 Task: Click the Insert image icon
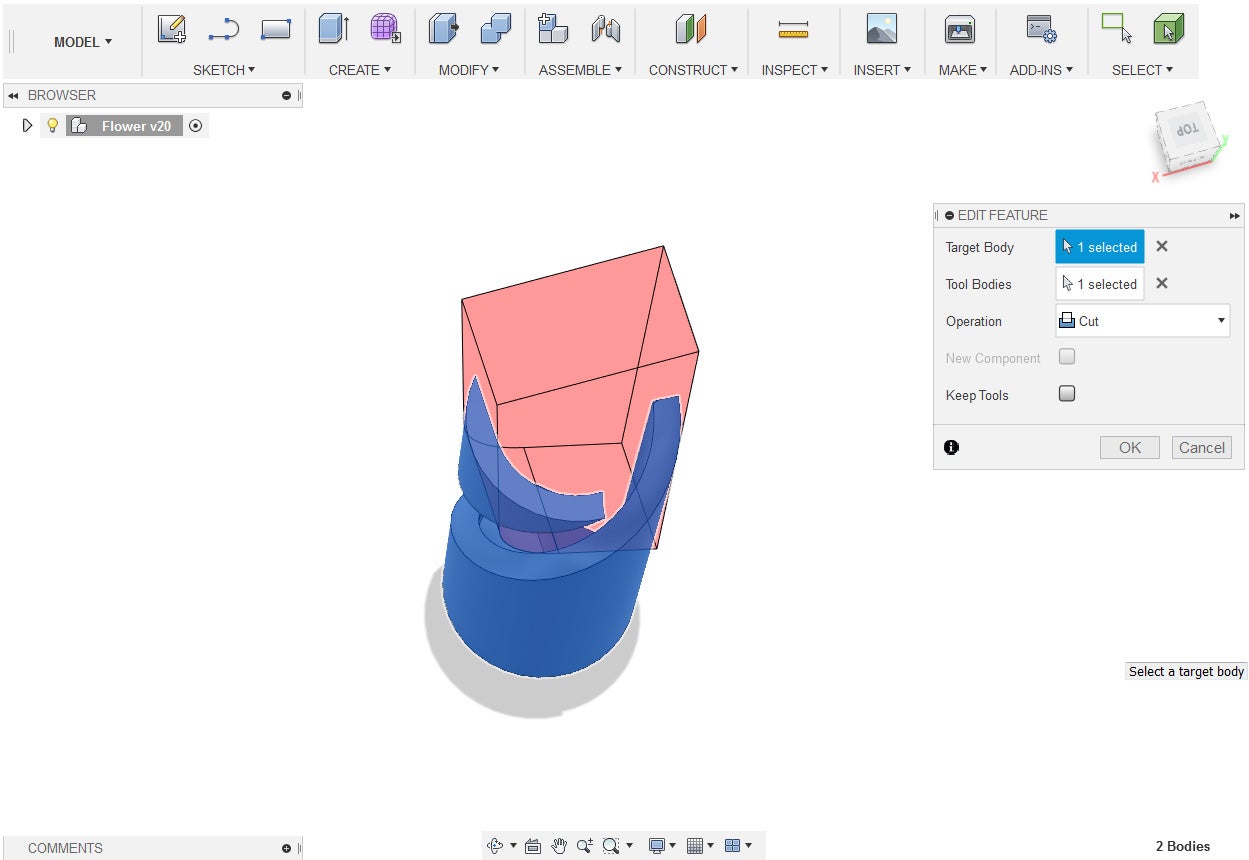click(881, 30)
